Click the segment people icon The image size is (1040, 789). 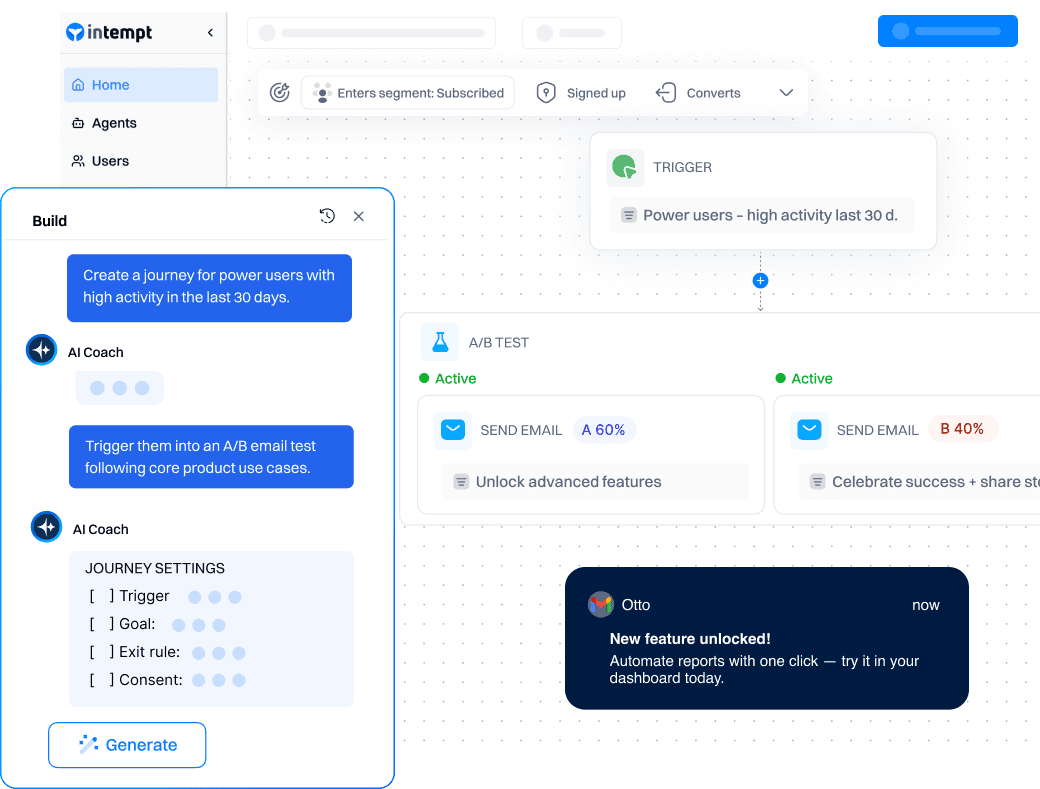tap(322, 93)
